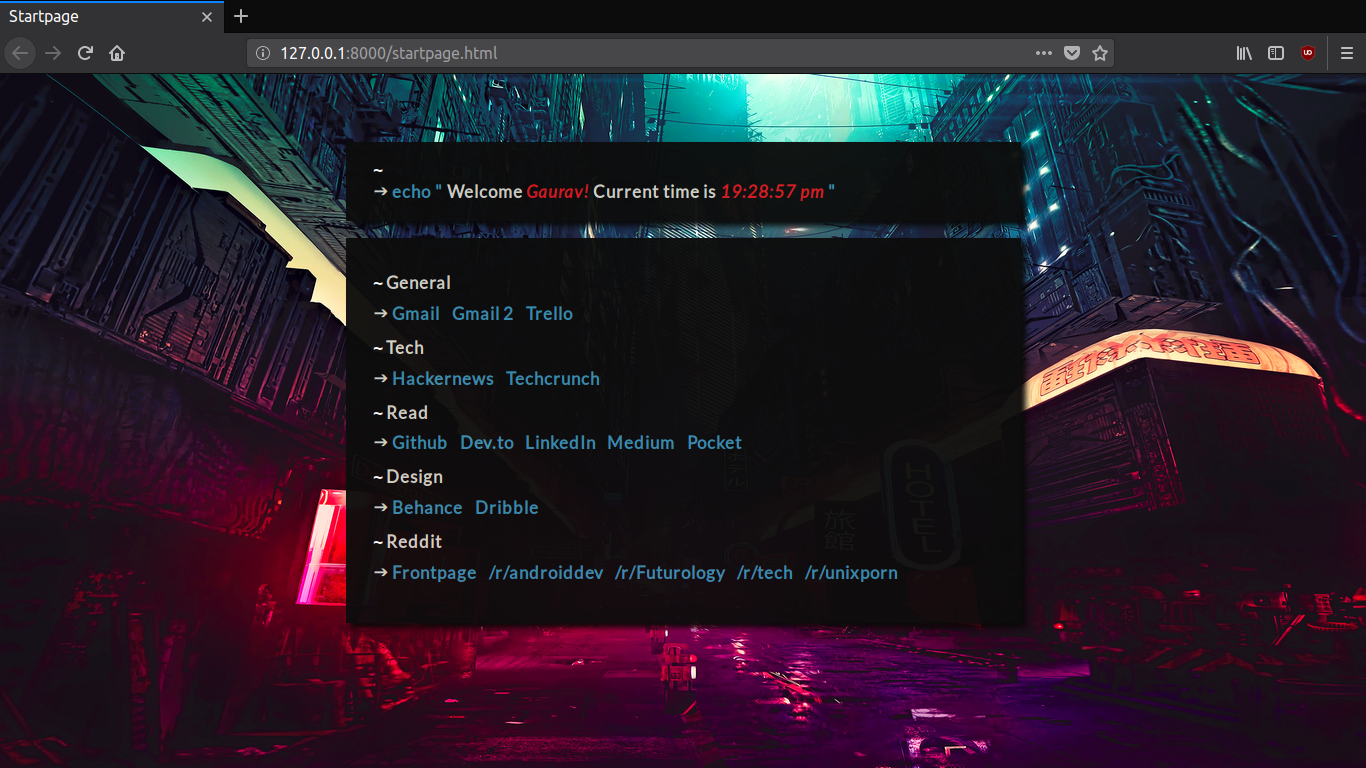The height and width of the screenshot is (768, 1366).
Task: Open the Gmail 2 link
Action: (x=483, y=314)
